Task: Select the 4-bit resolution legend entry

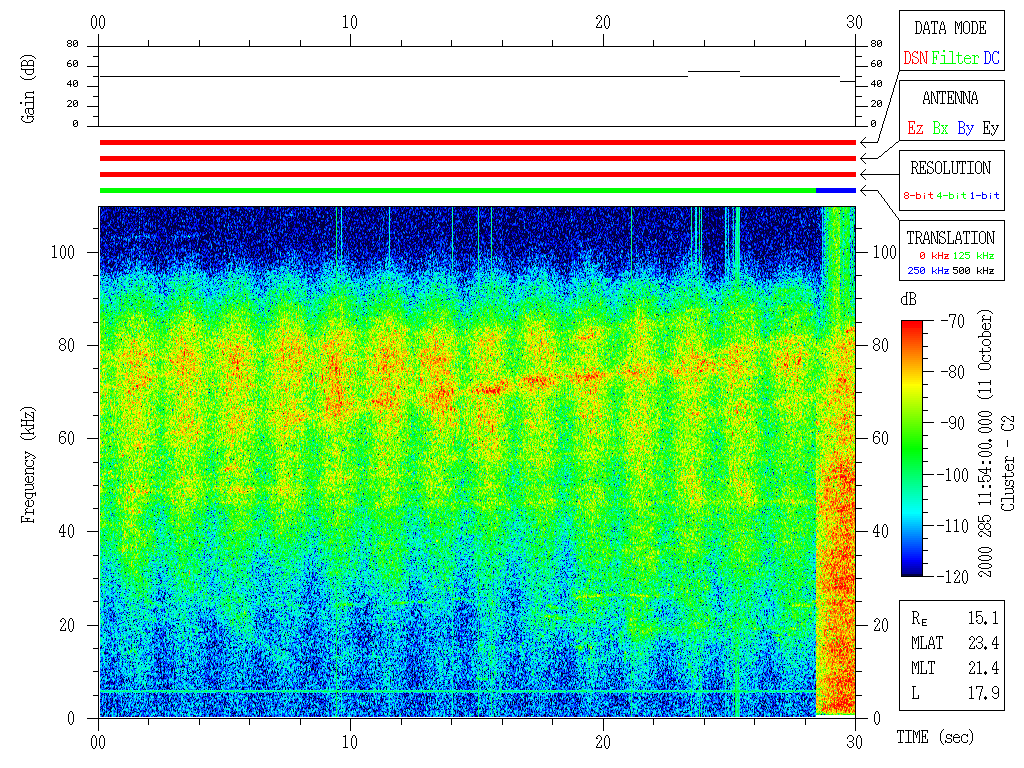Action: point(953,195)
